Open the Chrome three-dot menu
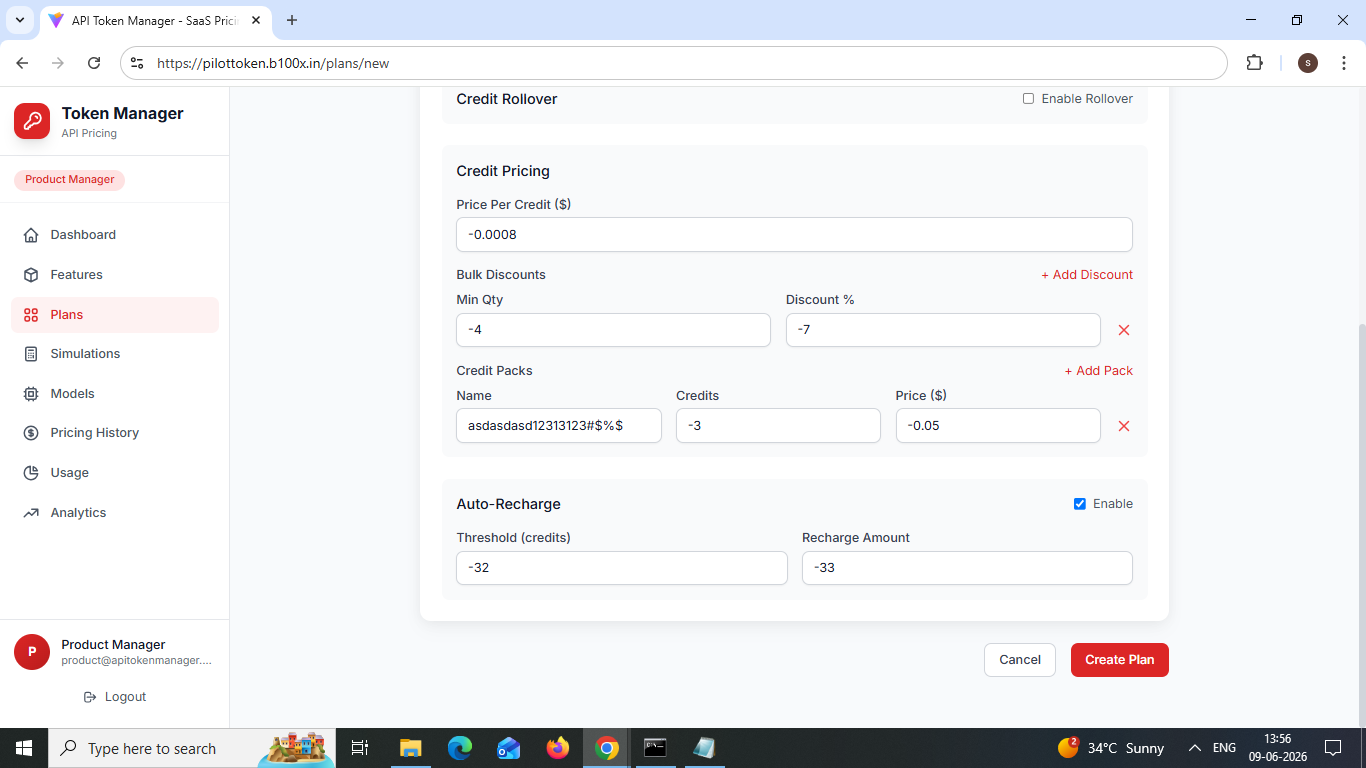The width and height of the screenshot is (1366, 768). (1342, 63)
